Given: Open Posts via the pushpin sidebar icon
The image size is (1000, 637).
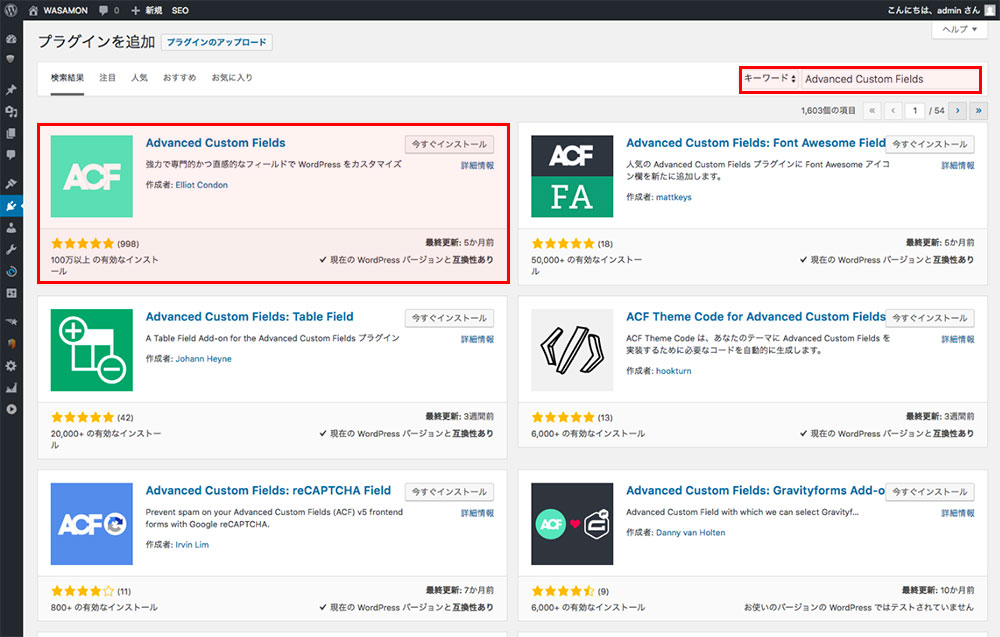Looking at the screenshot, I should click(x=11, y=90).
